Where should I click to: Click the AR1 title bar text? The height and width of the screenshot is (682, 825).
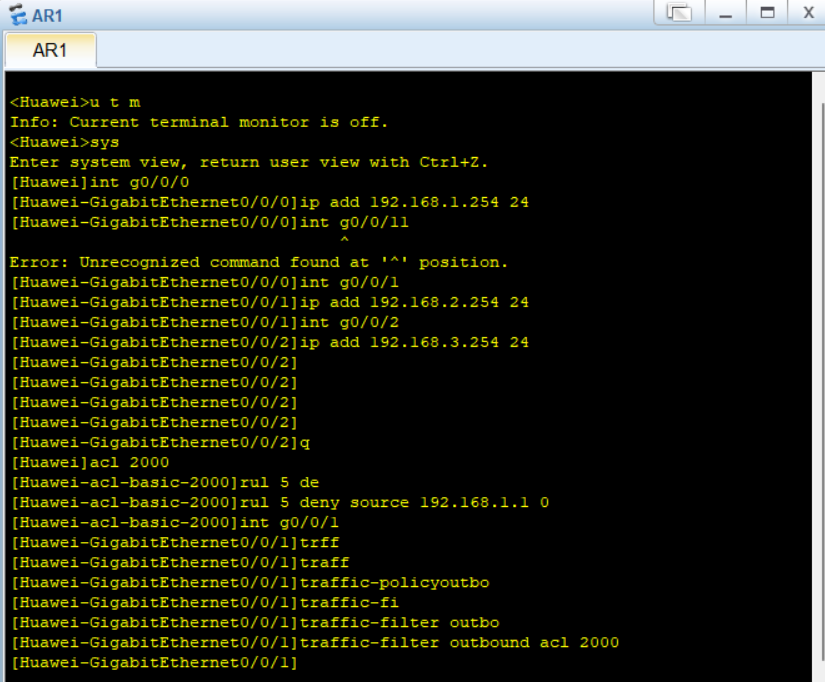47,16
